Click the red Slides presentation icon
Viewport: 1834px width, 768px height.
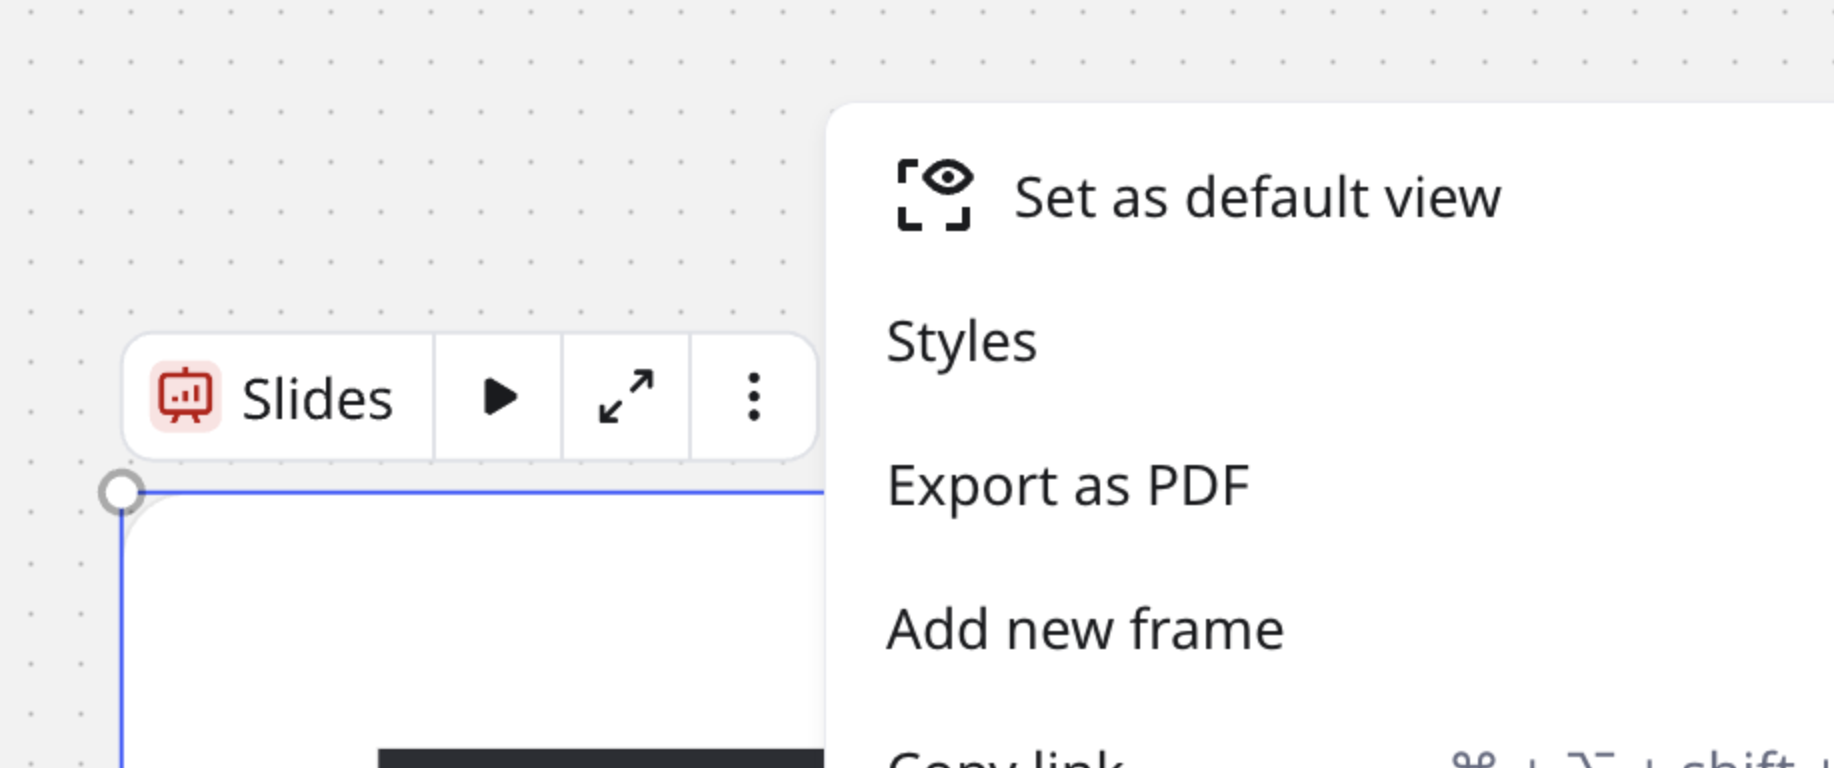point(185,397)
